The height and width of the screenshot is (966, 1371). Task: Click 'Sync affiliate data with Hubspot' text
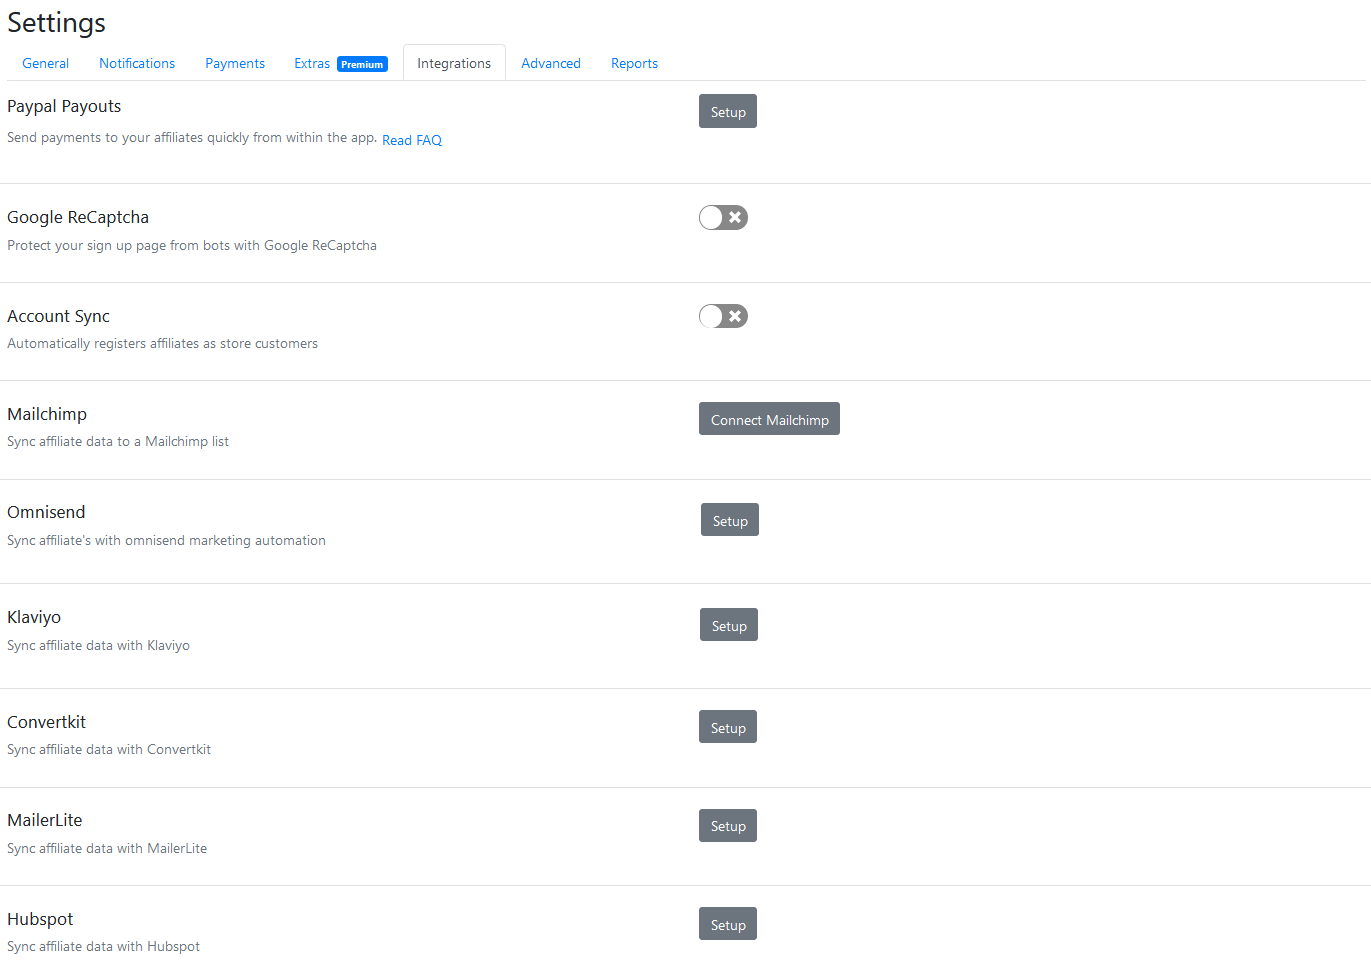[x=103, y=946]
